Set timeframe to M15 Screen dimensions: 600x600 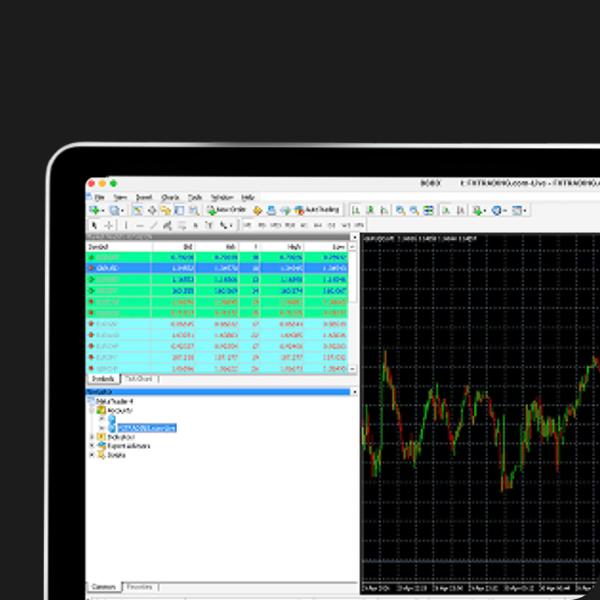click(x=276, y=225)
